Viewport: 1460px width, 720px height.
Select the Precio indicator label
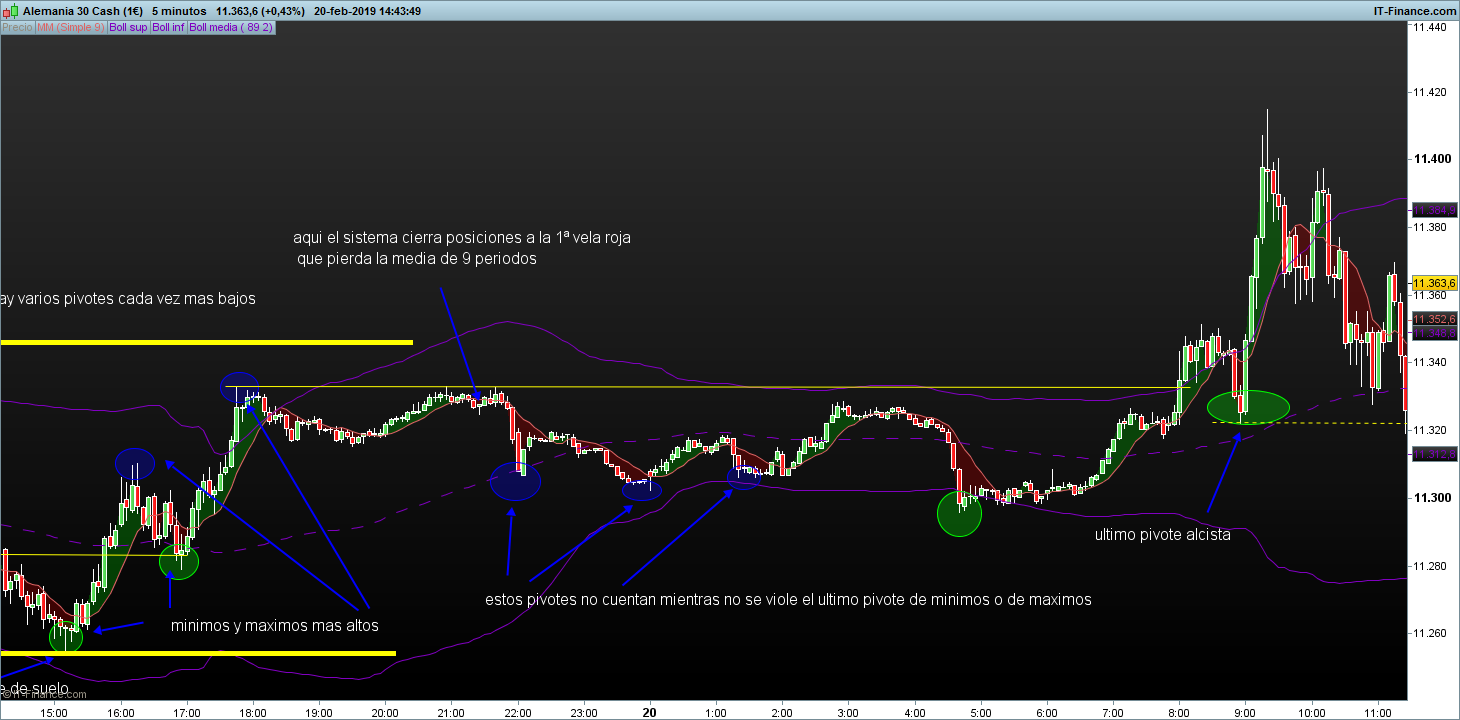coord(17,27)
